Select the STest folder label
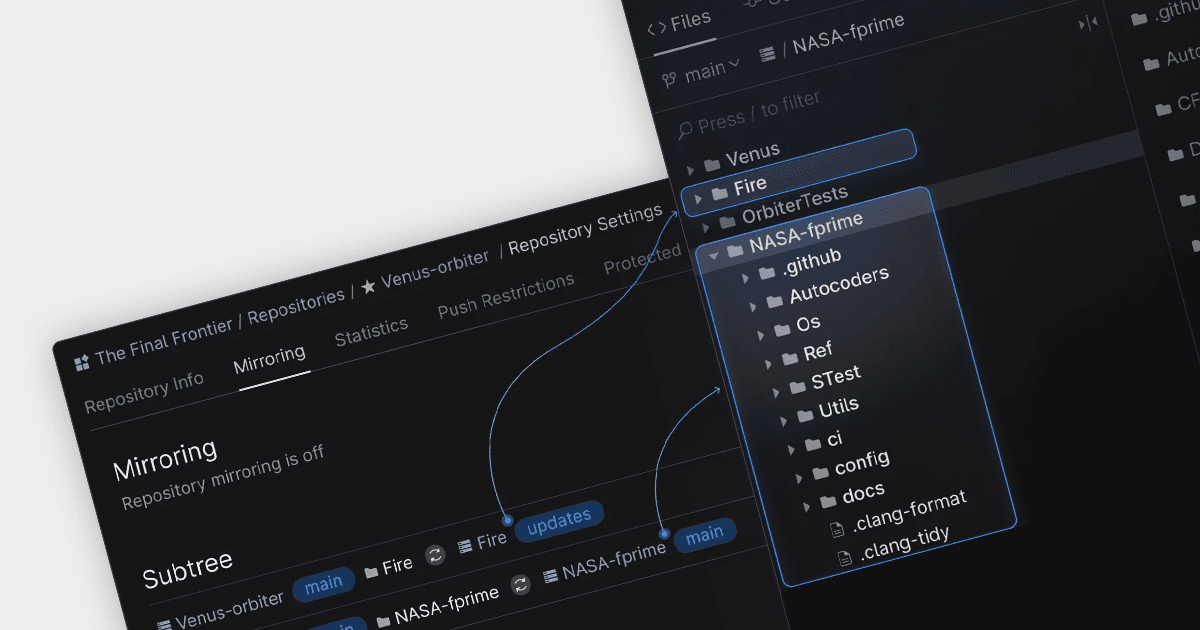Viewport: 1200px width, 630px height. point(836,378)
